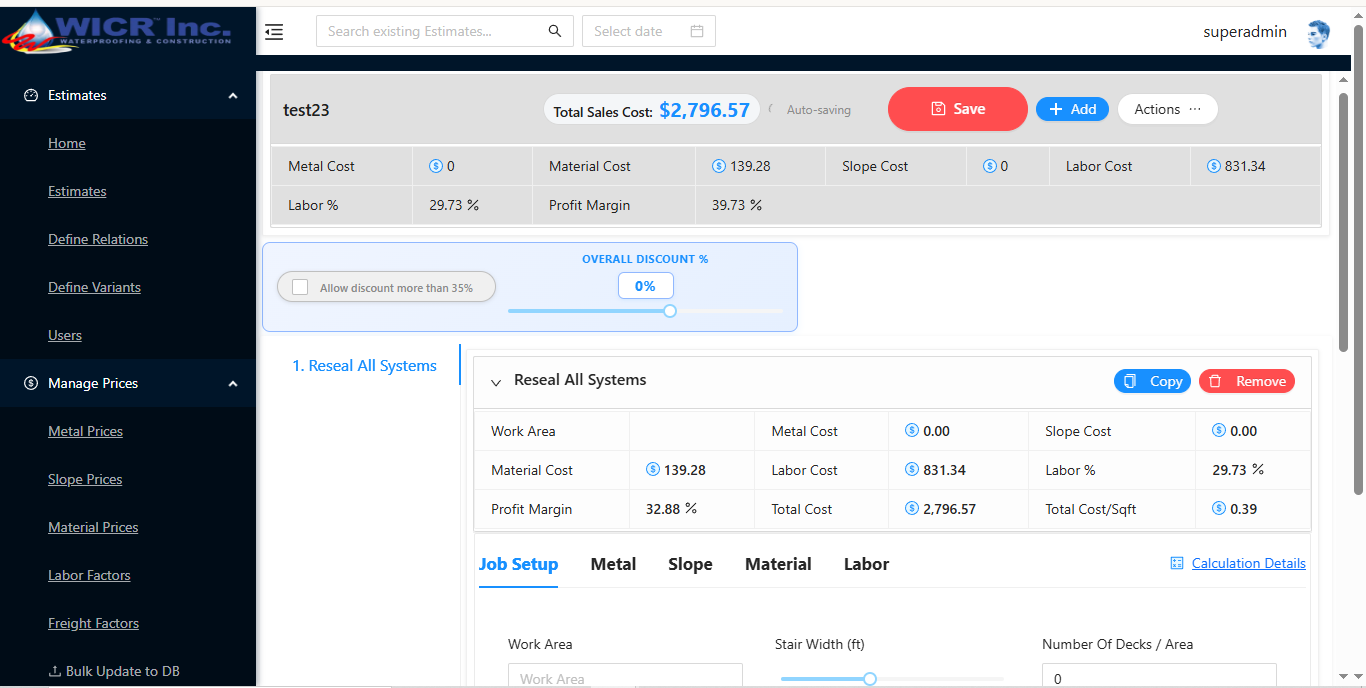Click the ellipsis icon on Actions
The height and width of the screenshot is (688, 1366).
[1195, 109]
